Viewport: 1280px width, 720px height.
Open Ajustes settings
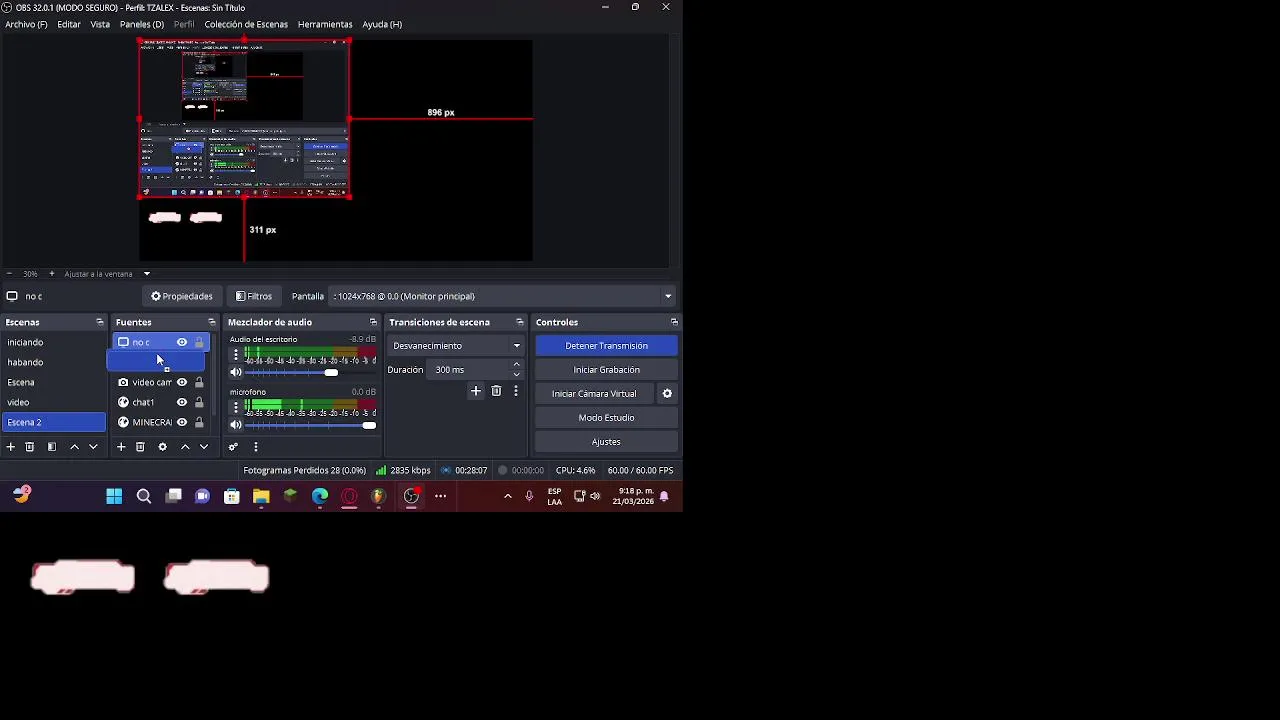(x=607, y=442)
